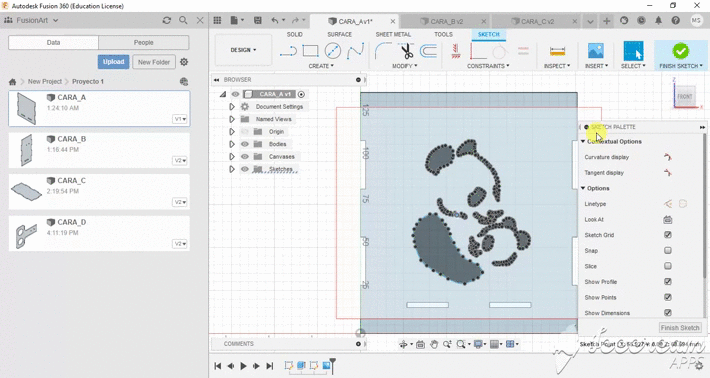Click the New Folder button
The height and width of the screenshot is (378, 710).
(x=154, y=62)
